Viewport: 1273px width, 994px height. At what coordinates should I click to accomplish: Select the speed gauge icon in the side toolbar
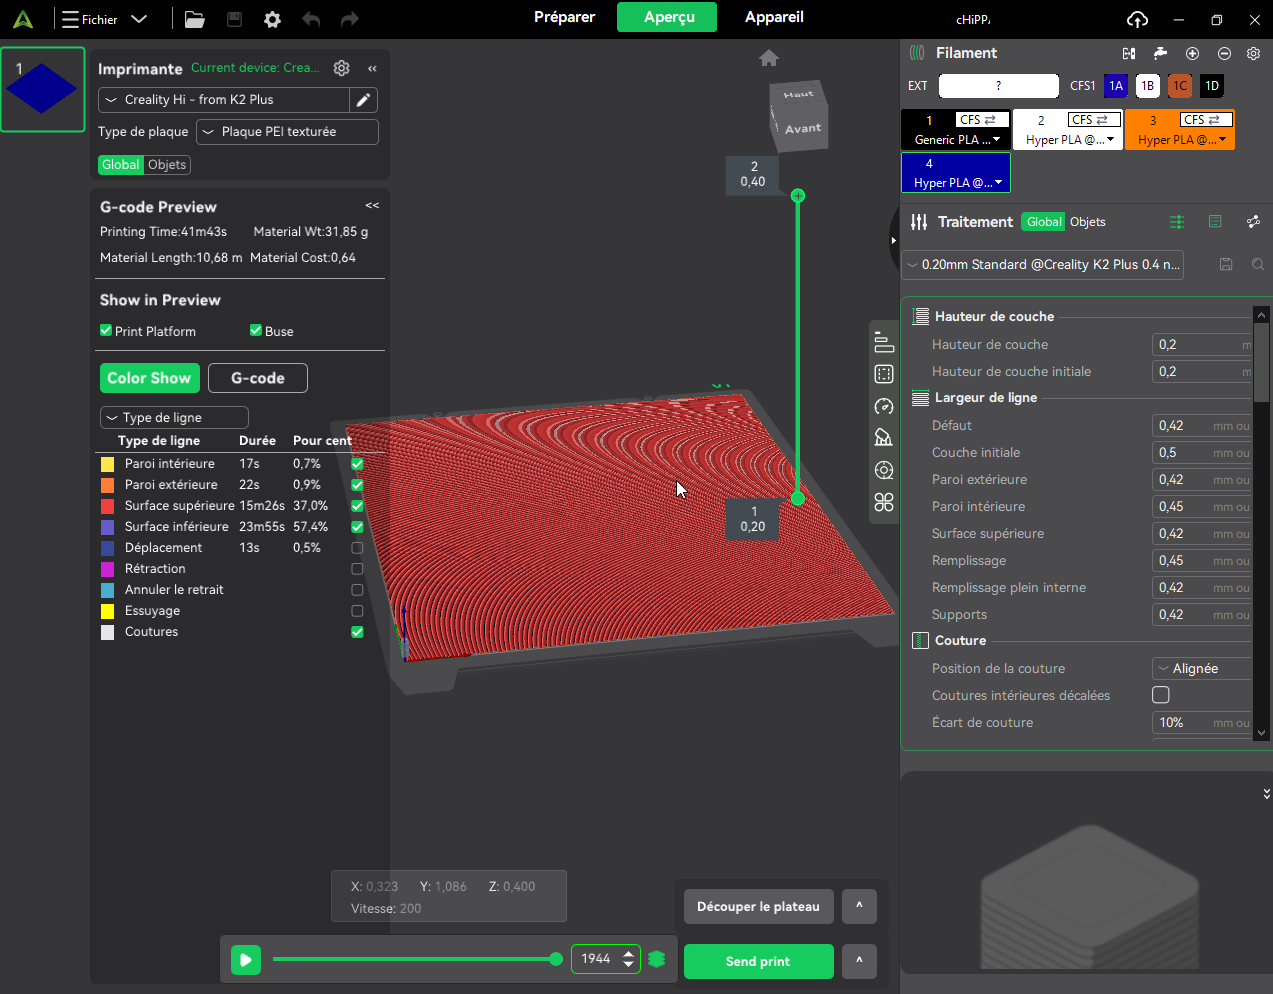[884, 406]
